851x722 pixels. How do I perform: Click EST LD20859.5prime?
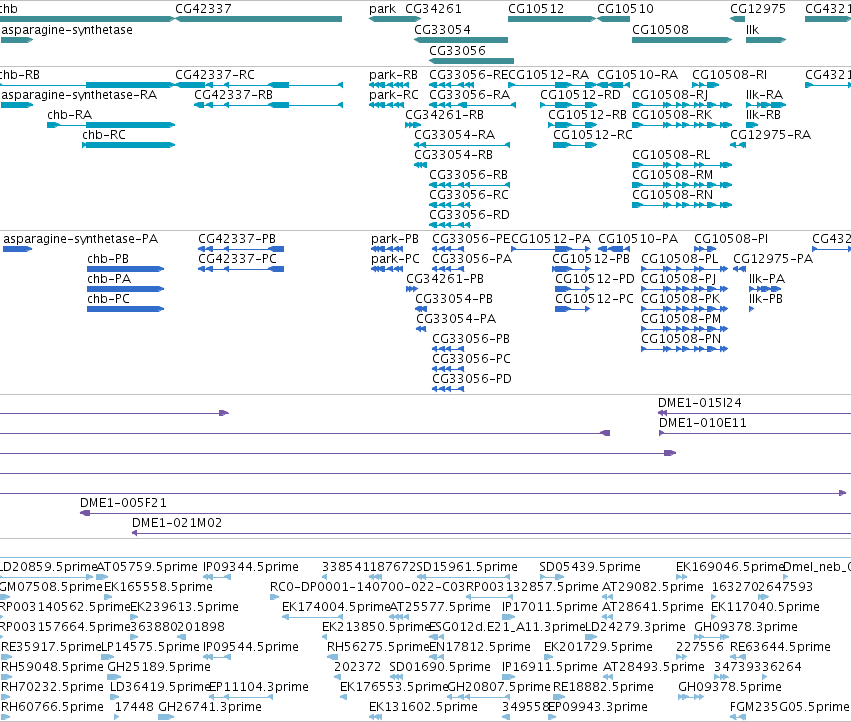[x=48, y=567]
